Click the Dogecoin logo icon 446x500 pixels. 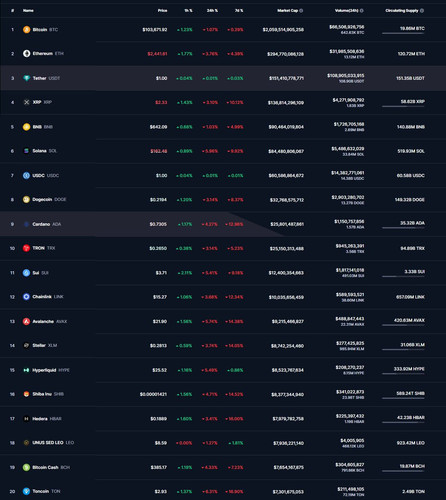click(x=26, y=199)
